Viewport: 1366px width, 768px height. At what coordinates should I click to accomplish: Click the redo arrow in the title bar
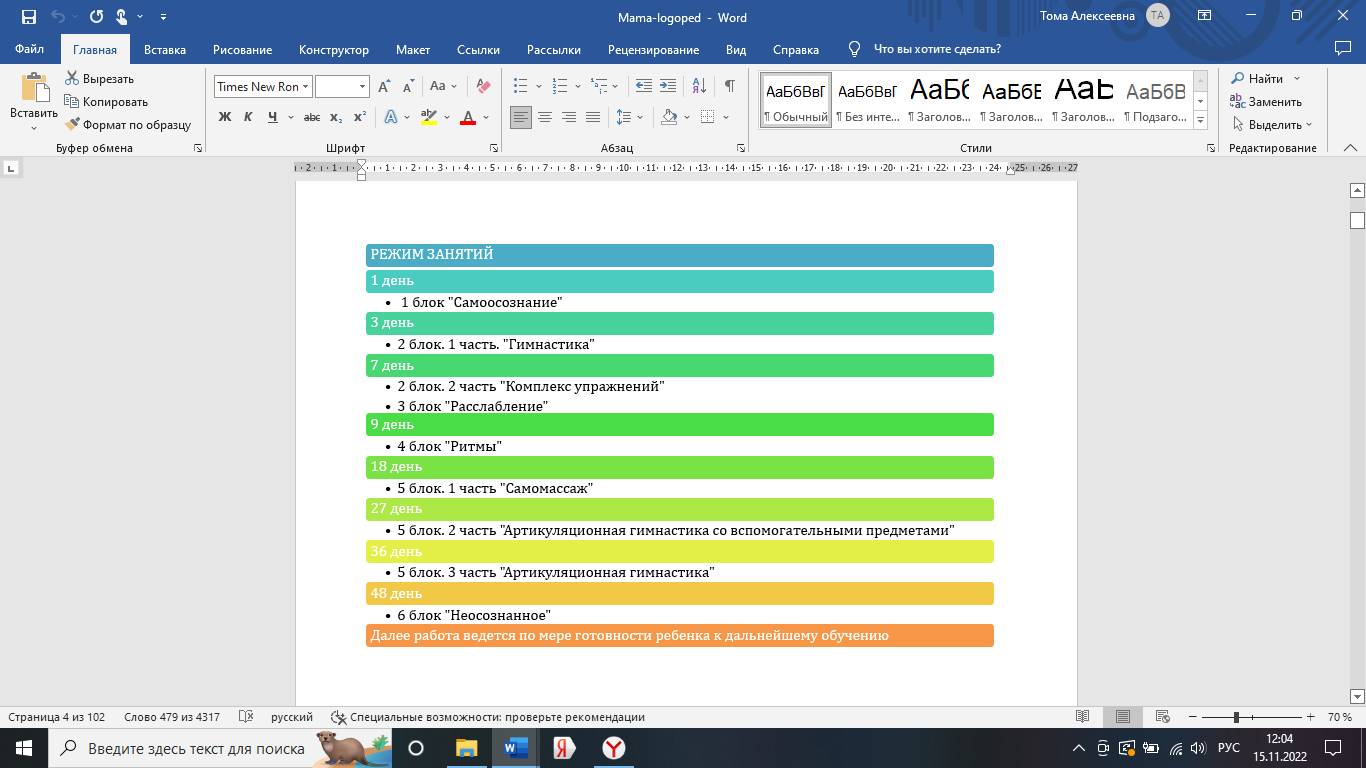coord(96,16)
